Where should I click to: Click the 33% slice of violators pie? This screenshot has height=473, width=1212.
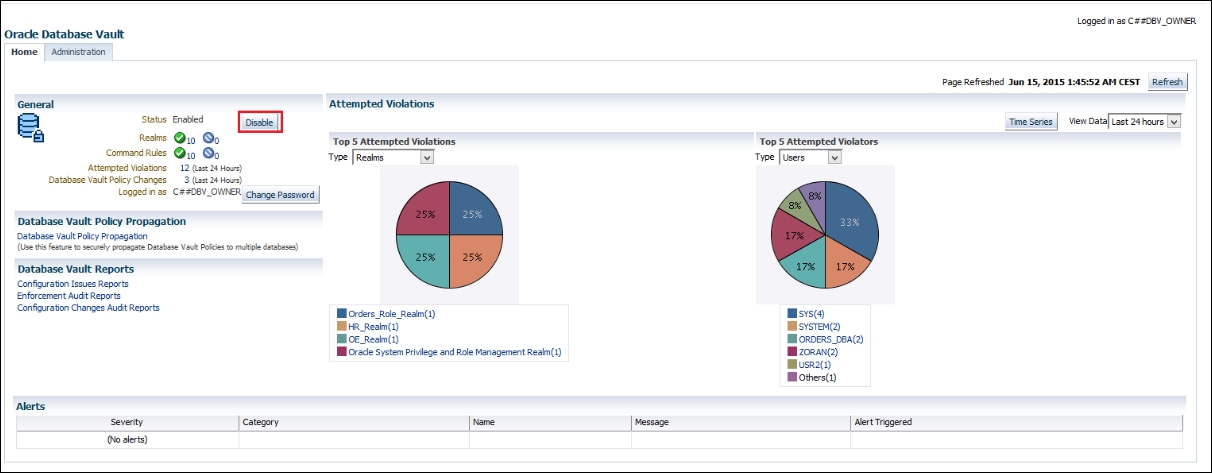pos(852,220)
